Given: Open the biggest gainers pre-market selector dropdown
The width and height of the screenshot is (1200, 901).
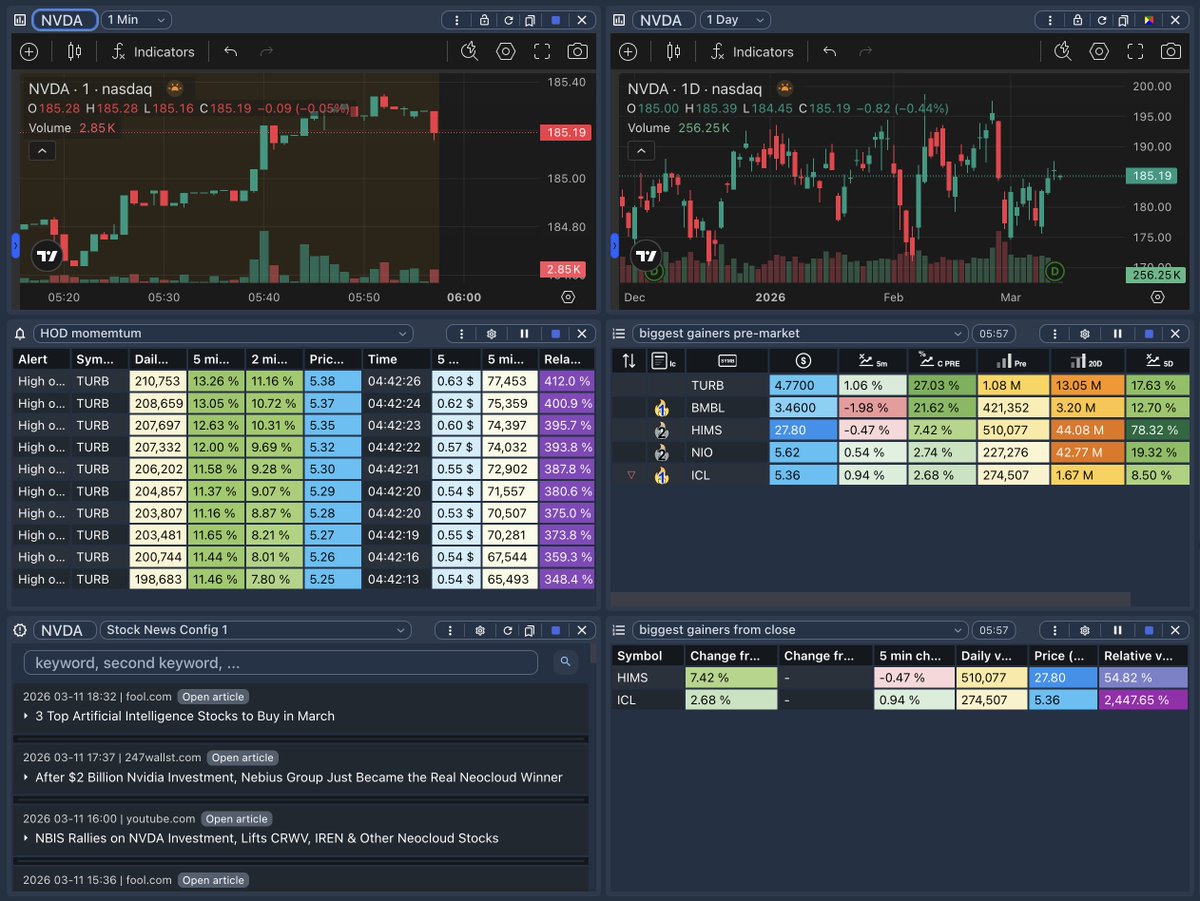Looking at the screenshot, I should pyautogui.click(x=800, y=334).
